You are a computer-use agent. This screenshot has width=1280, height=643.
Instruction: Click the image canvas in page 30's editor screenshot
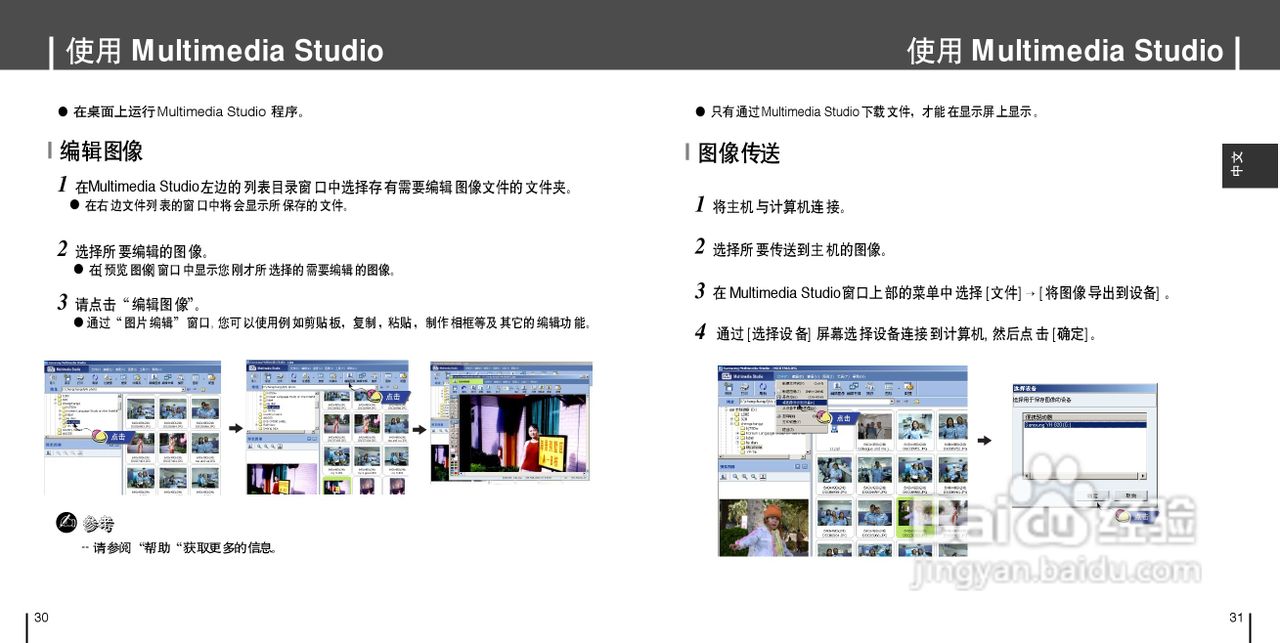coord(521,433)
